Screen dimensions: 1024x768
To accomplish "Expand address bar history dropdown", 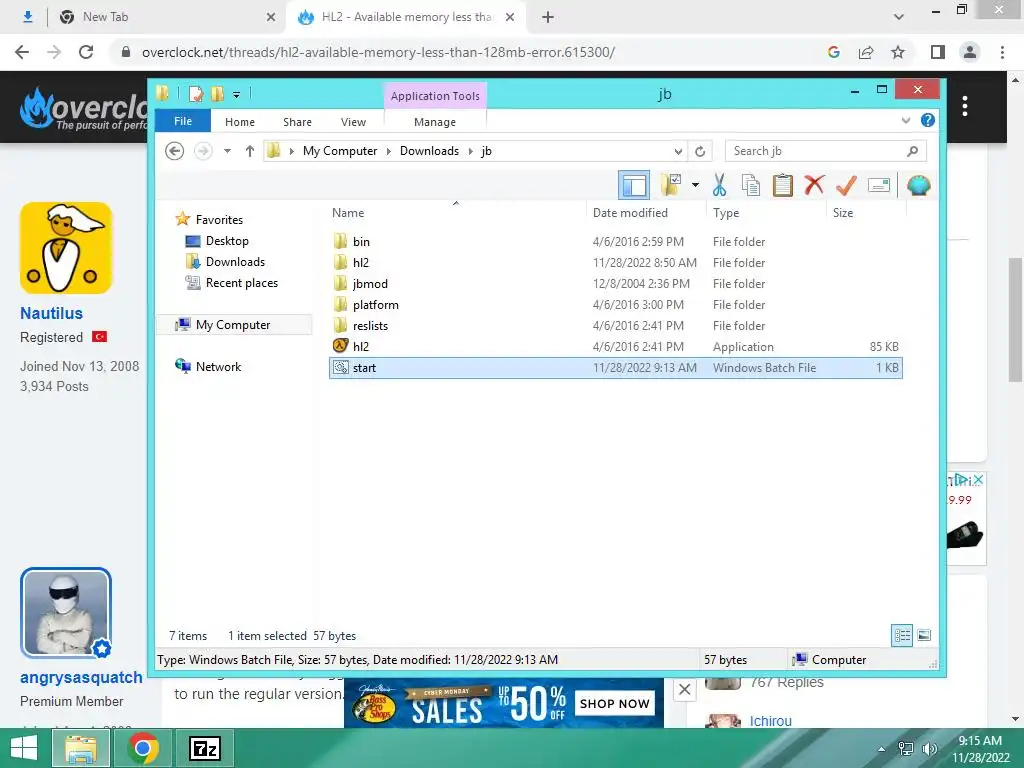I will (x=679, y=152).
